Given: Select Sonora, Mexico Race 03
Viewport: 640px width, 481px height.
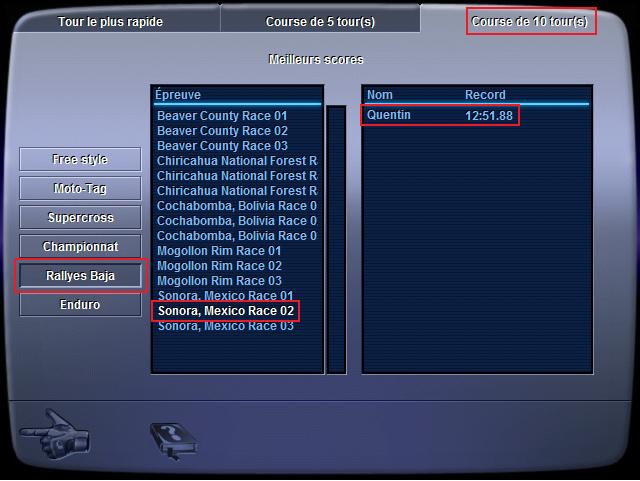Looking at the screenshot, I should 225,326.
